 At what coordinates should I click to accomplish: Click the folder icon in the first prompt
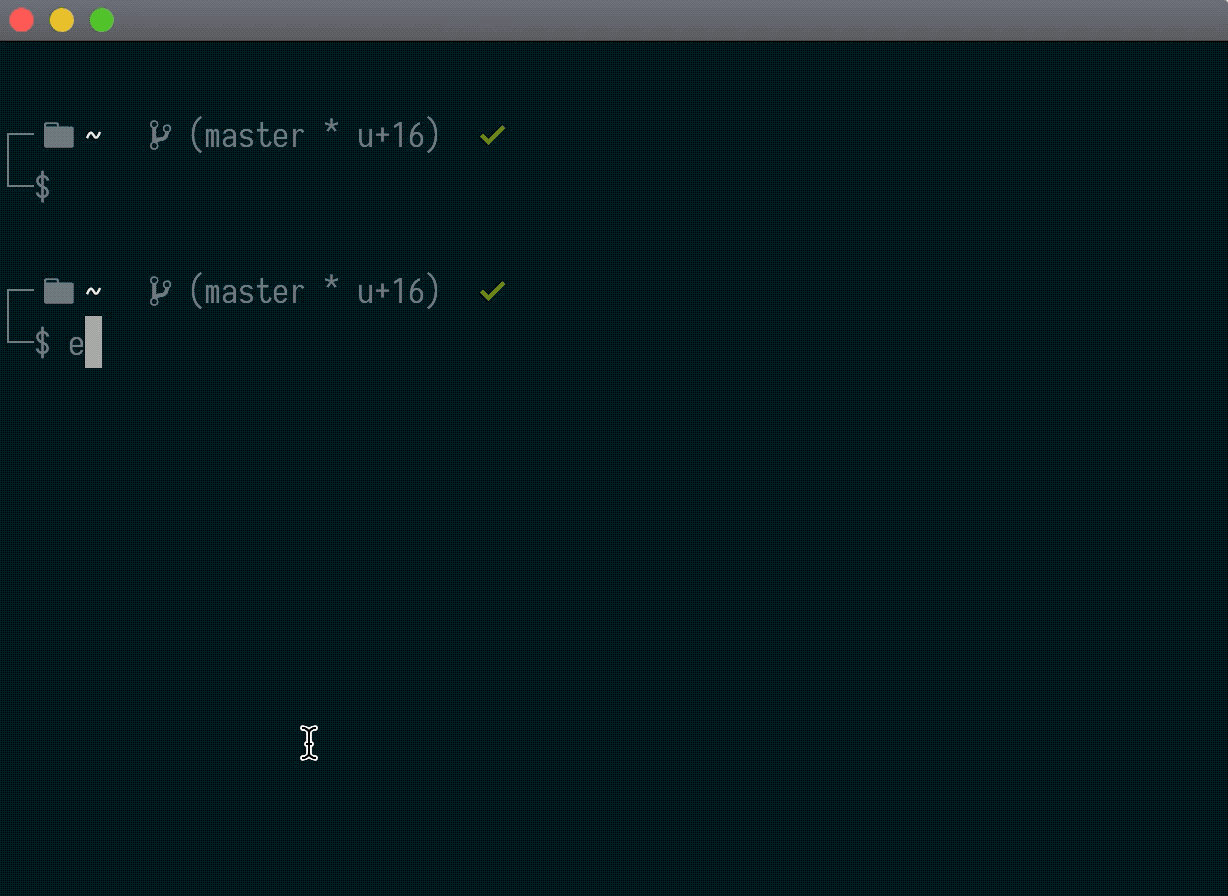[x=57, y=135]
